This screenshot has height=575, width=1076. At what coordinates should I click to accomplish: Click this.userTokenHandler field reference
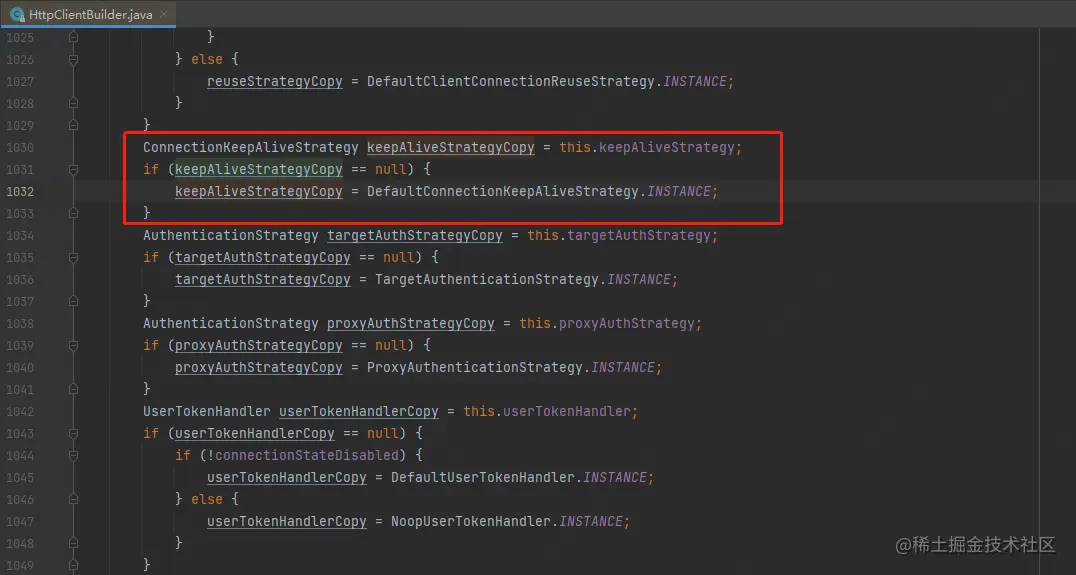[547, 410]
